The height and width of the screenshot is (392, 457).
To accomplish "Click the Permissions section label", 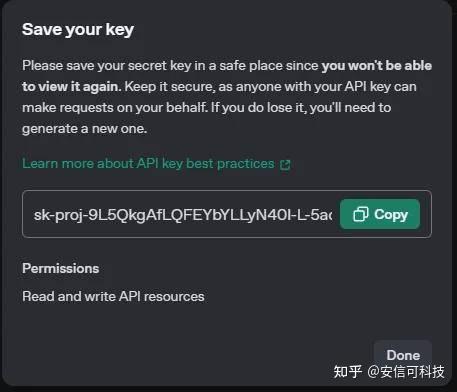I will tap(61, 268).
